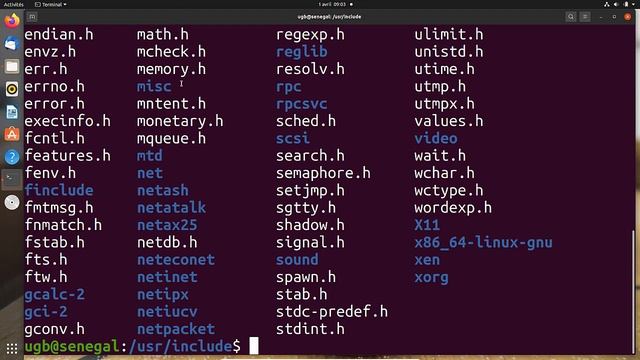Image resolution: width=640 pixels, height=360 pixels.
Task: Click the wctype.h file name
Action: [449, 190]
